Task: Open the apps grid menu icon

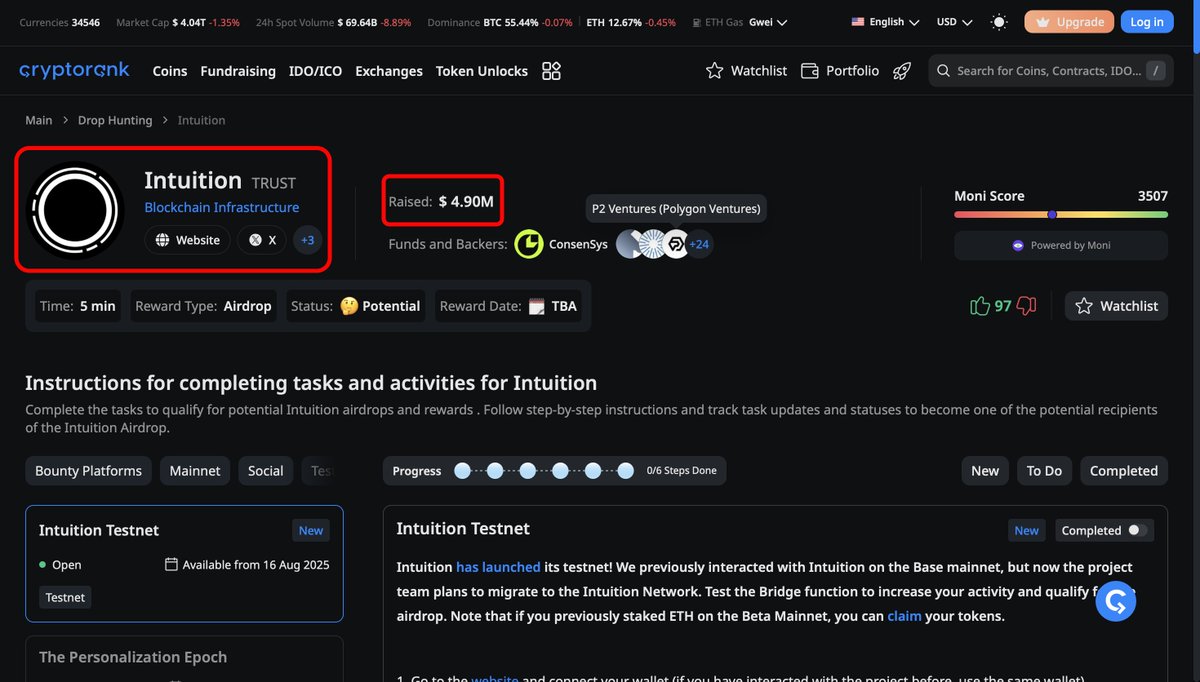Action: (551, 70)
